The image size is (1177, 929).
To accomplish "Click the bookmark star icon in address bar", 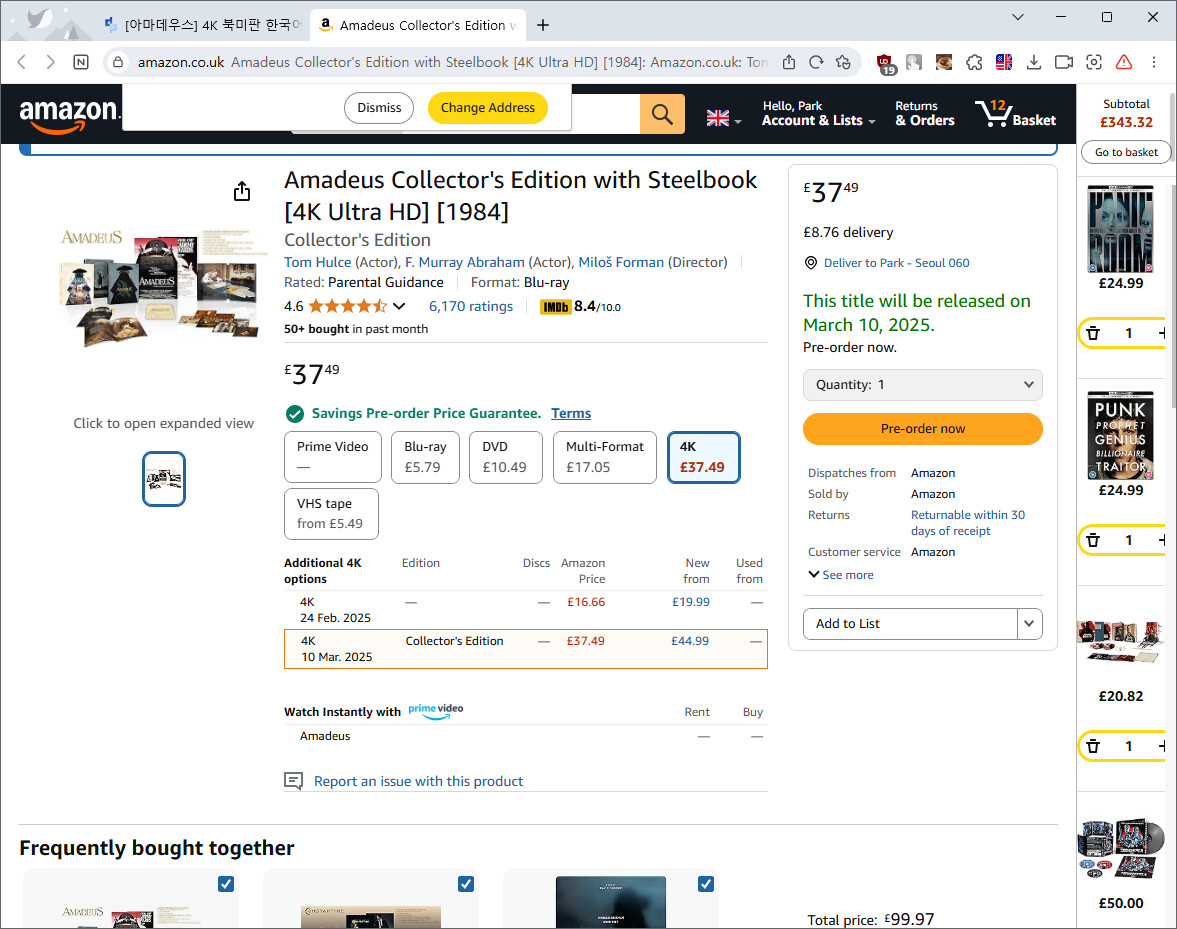I will pyautogui.click(x=843, y=62).
